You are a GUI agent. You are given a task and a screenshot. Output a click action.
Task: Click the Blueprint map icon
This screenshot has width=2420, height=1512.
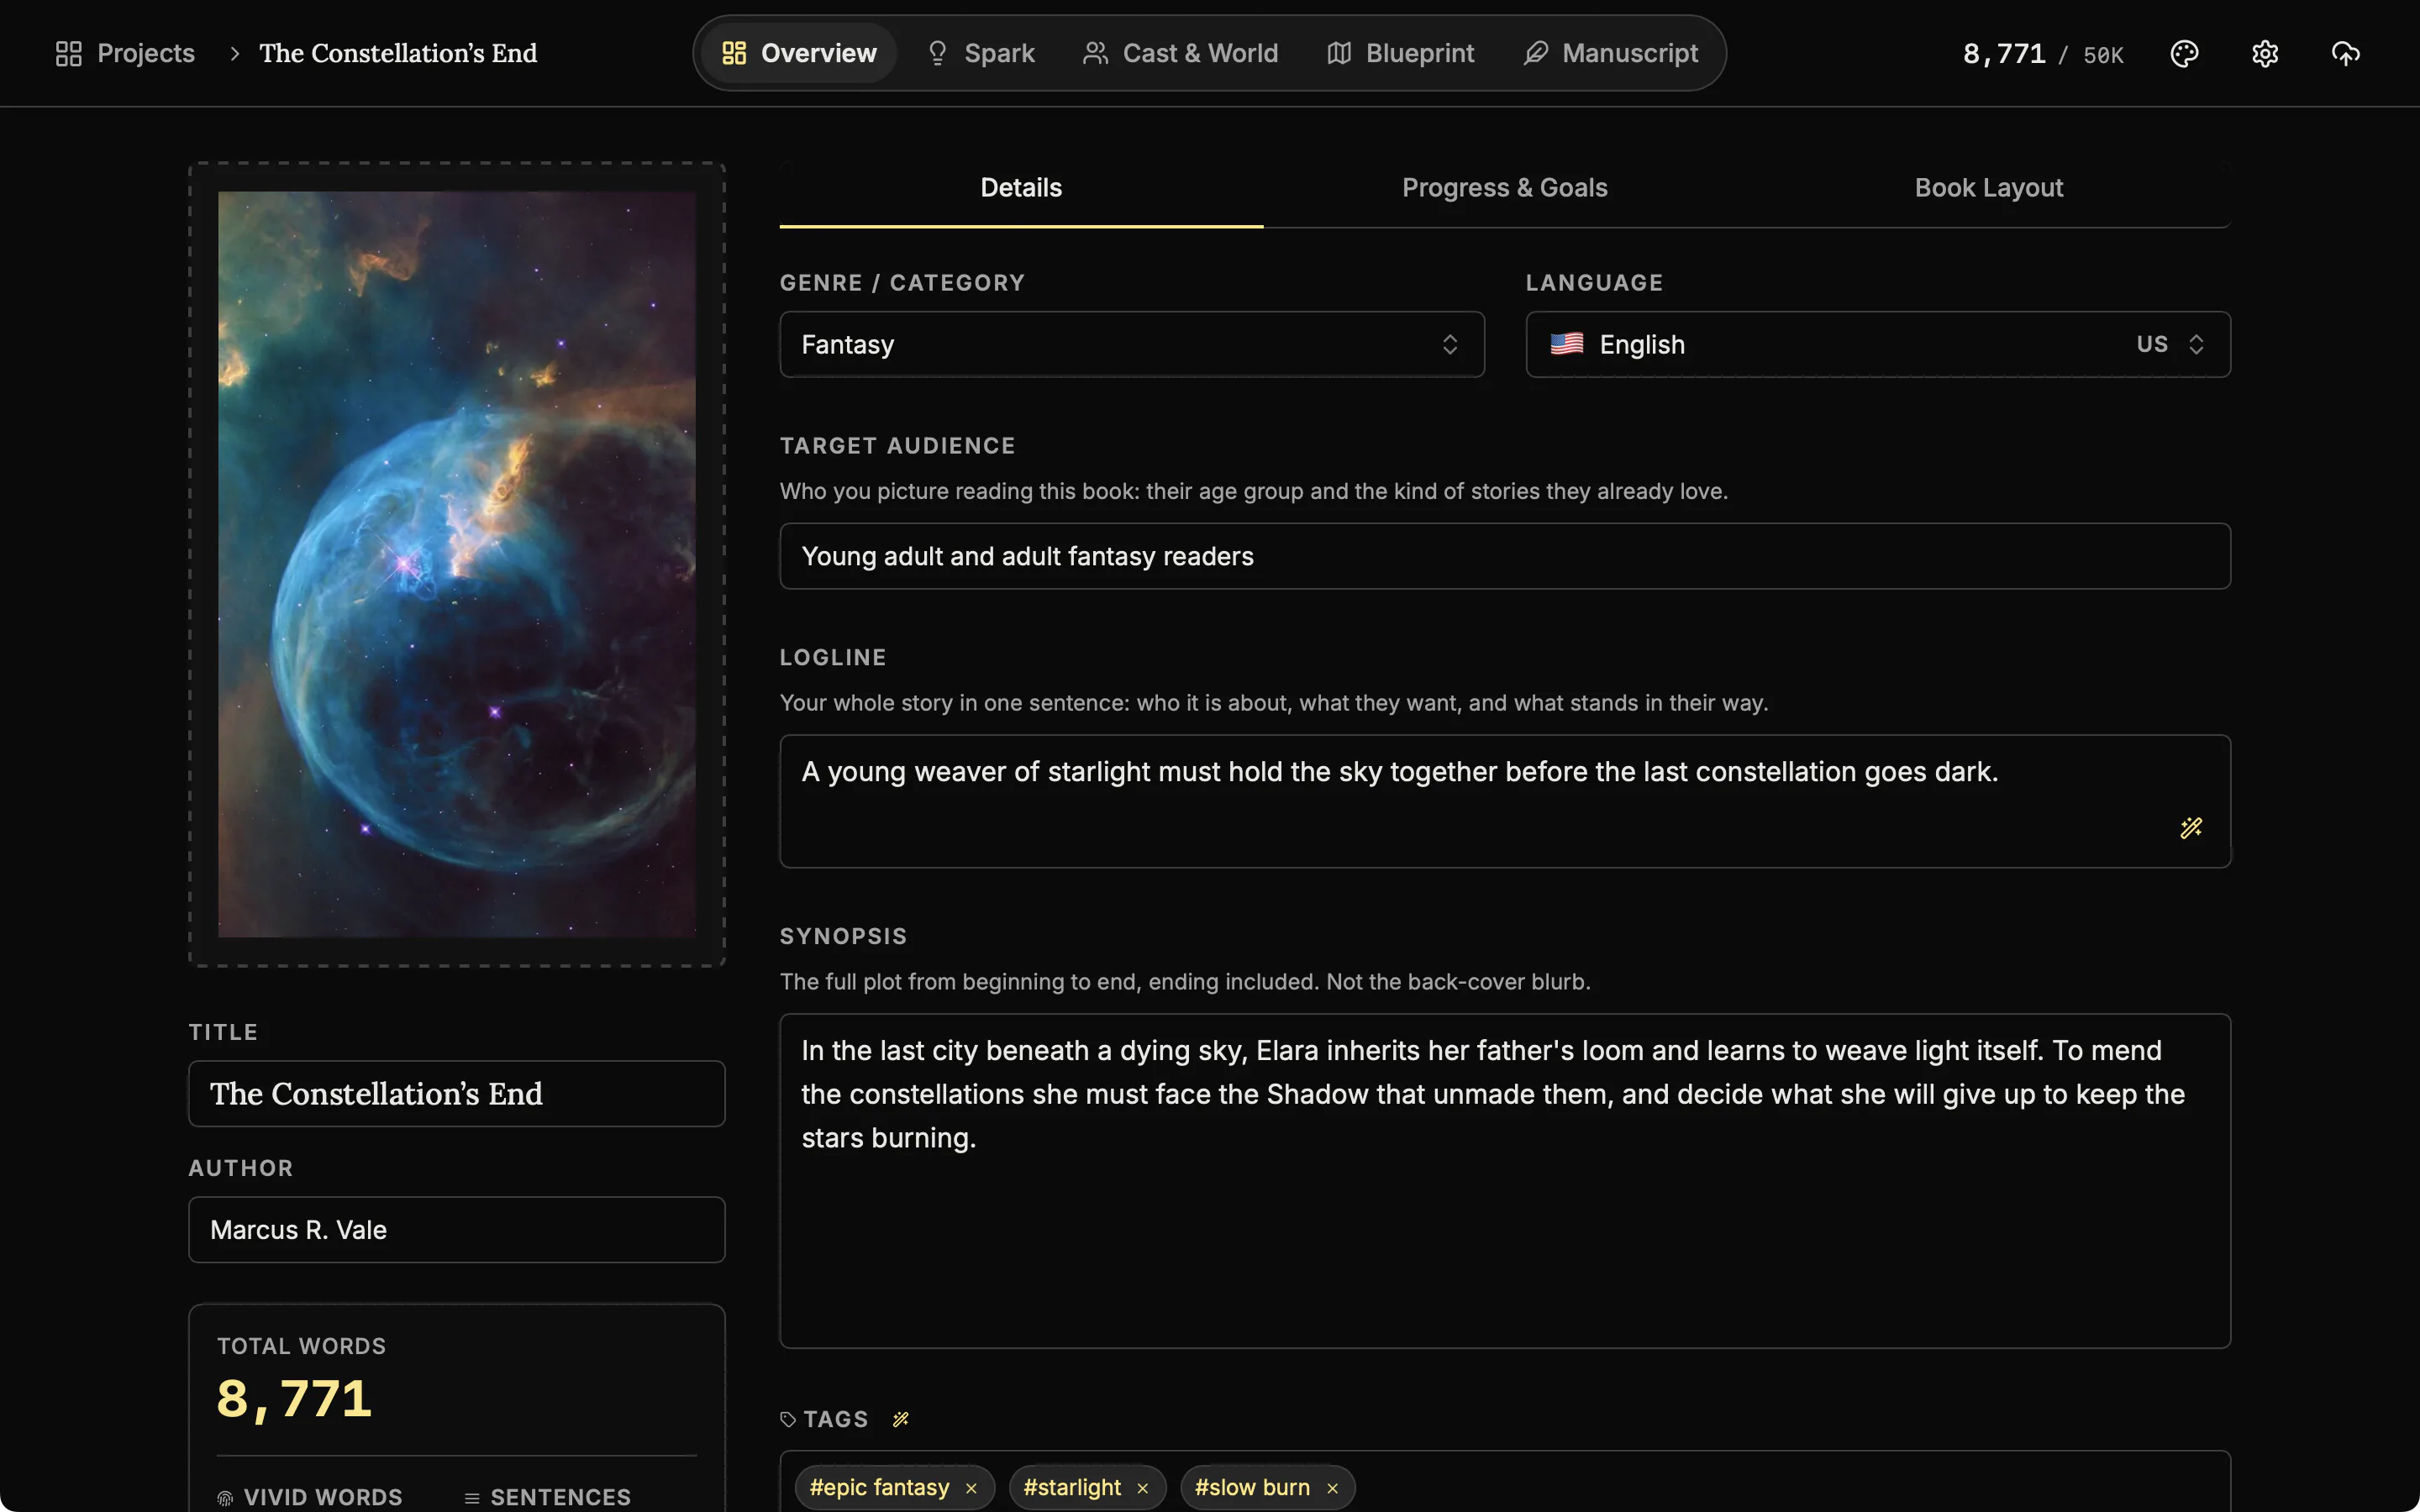coord(1339,53)
